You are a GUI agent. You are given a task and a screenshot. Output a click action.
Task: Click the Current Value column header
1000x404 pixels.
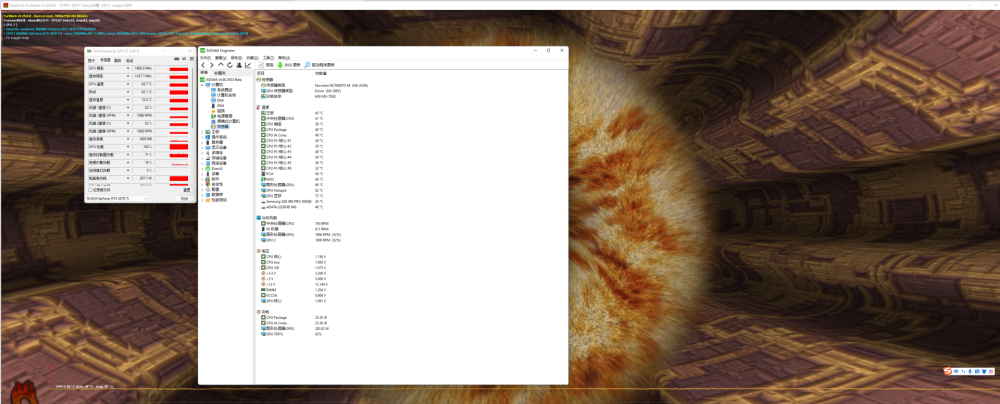(321, 73)
